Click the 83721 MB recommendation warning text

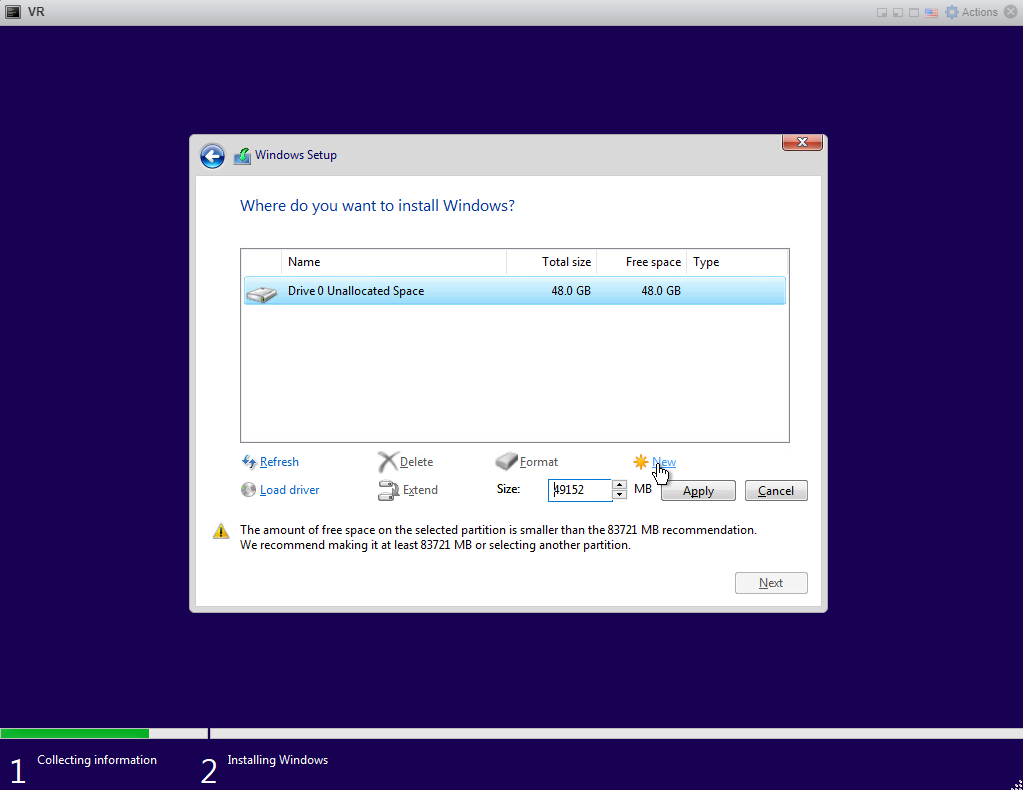click(498, 538)
